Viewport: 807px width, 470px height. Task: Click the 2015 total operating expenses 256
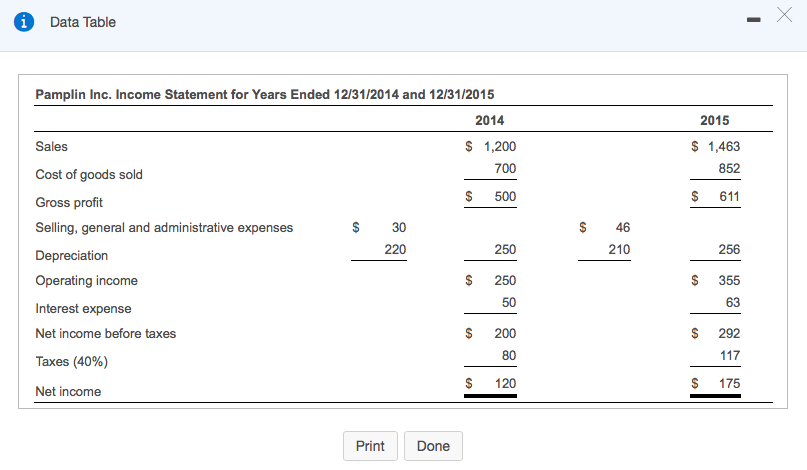(729, 250)
